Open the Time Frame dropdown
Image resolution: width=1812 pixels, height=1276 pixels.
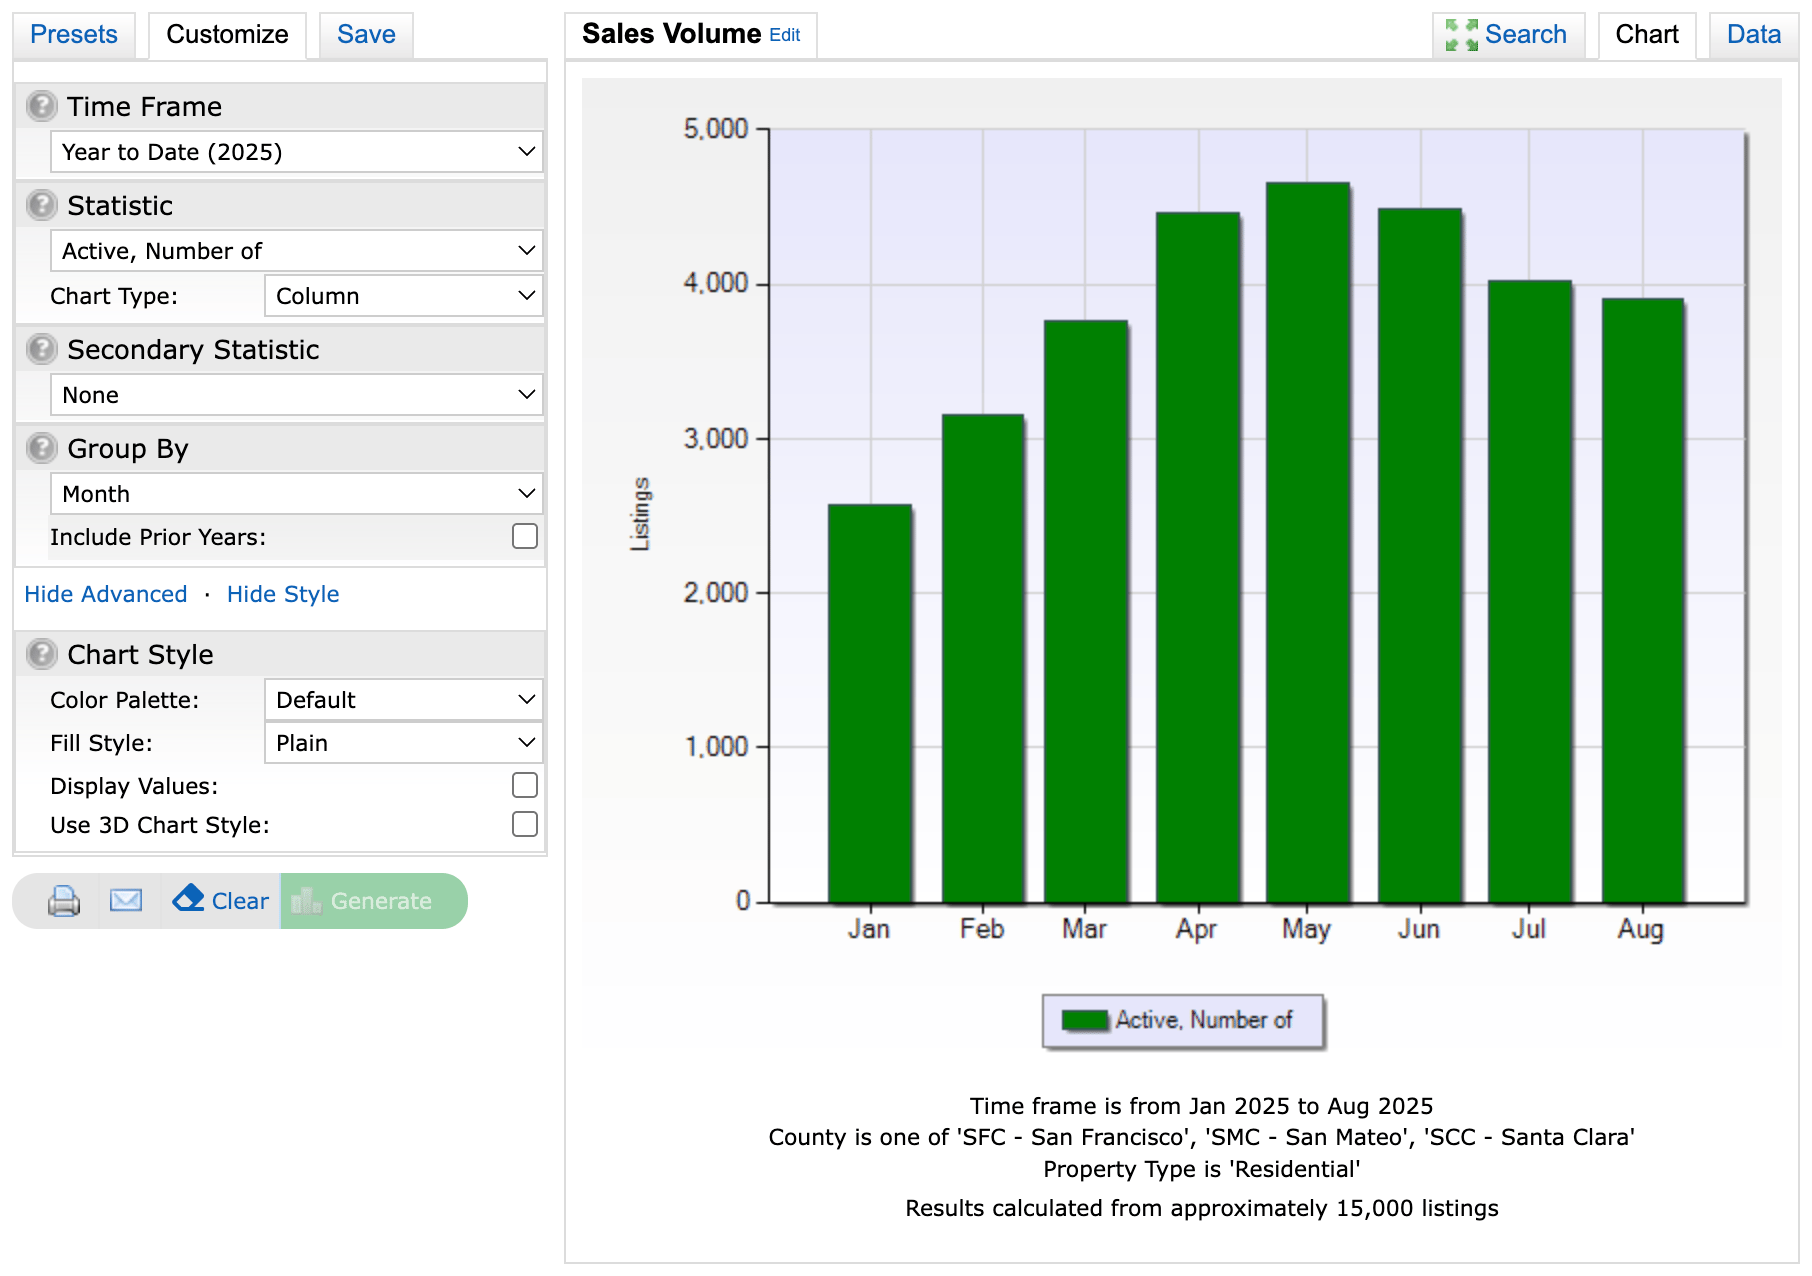[x=296, y=152]
